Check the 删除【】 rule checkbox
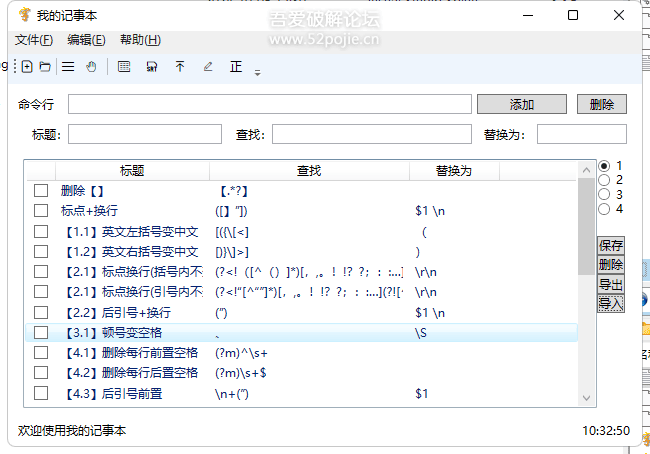This screenshot has width=650, height=454. point(41,191)
